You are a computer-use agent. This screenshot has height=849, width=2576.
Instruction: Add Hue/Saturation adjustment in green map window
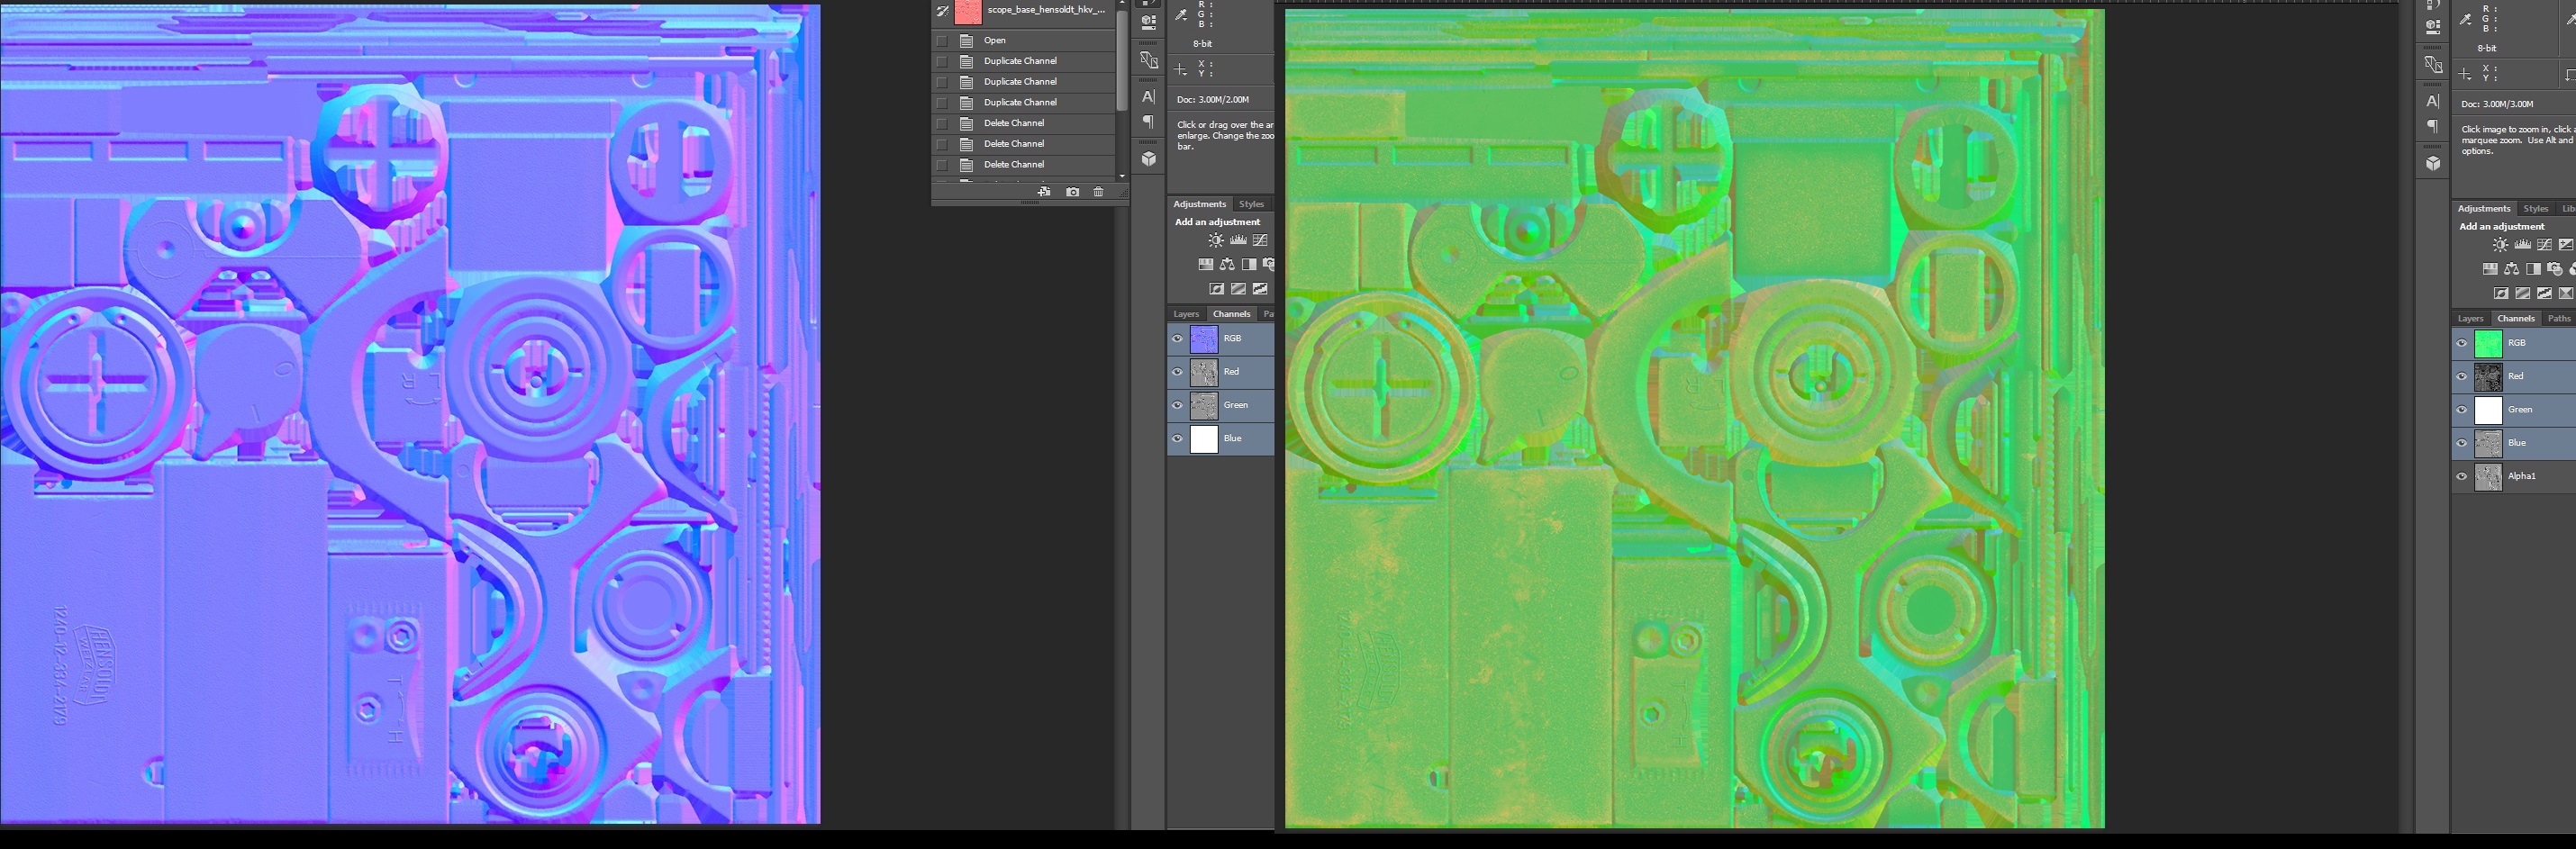tap(2490, 269)
